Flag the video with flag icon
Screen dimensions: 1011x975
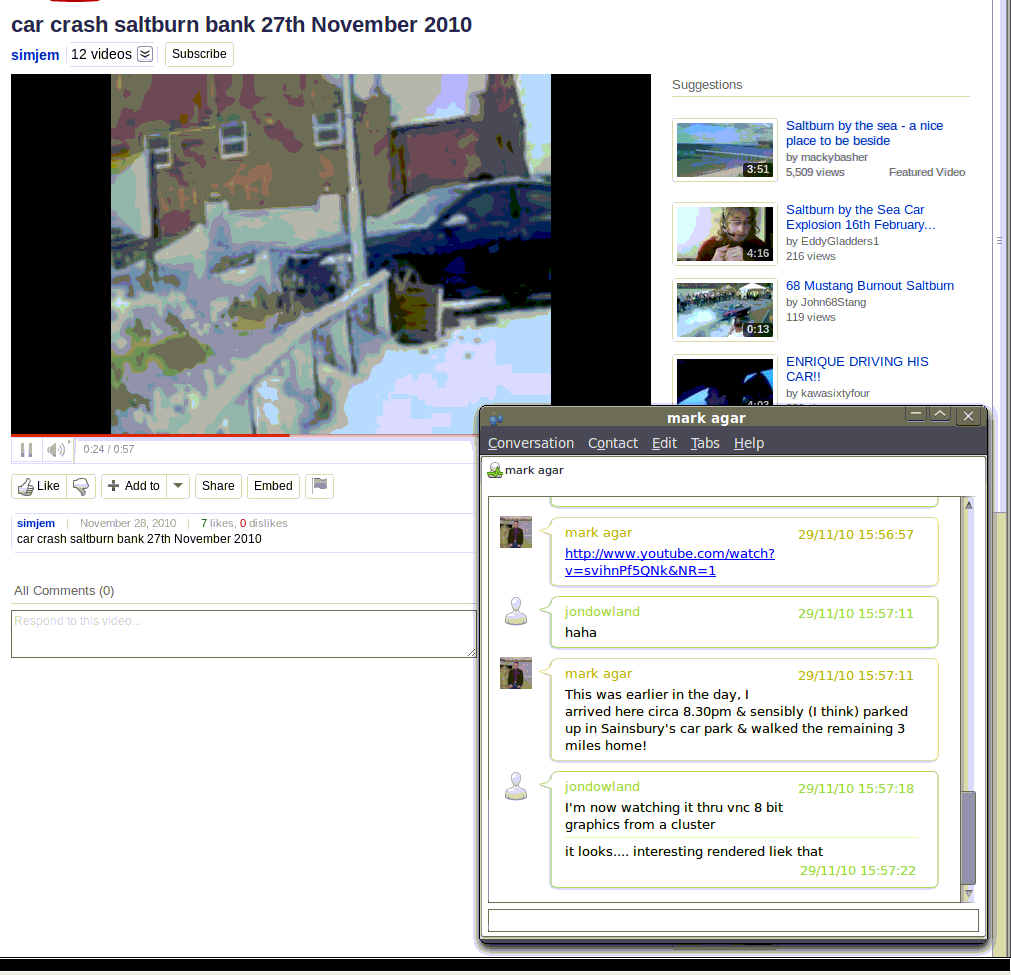pyautogui.click(x=319, y=486)
